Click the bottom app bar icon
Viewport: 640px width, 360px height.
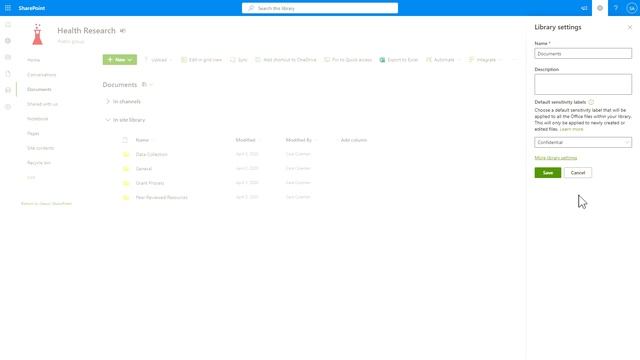pos(8,107)
